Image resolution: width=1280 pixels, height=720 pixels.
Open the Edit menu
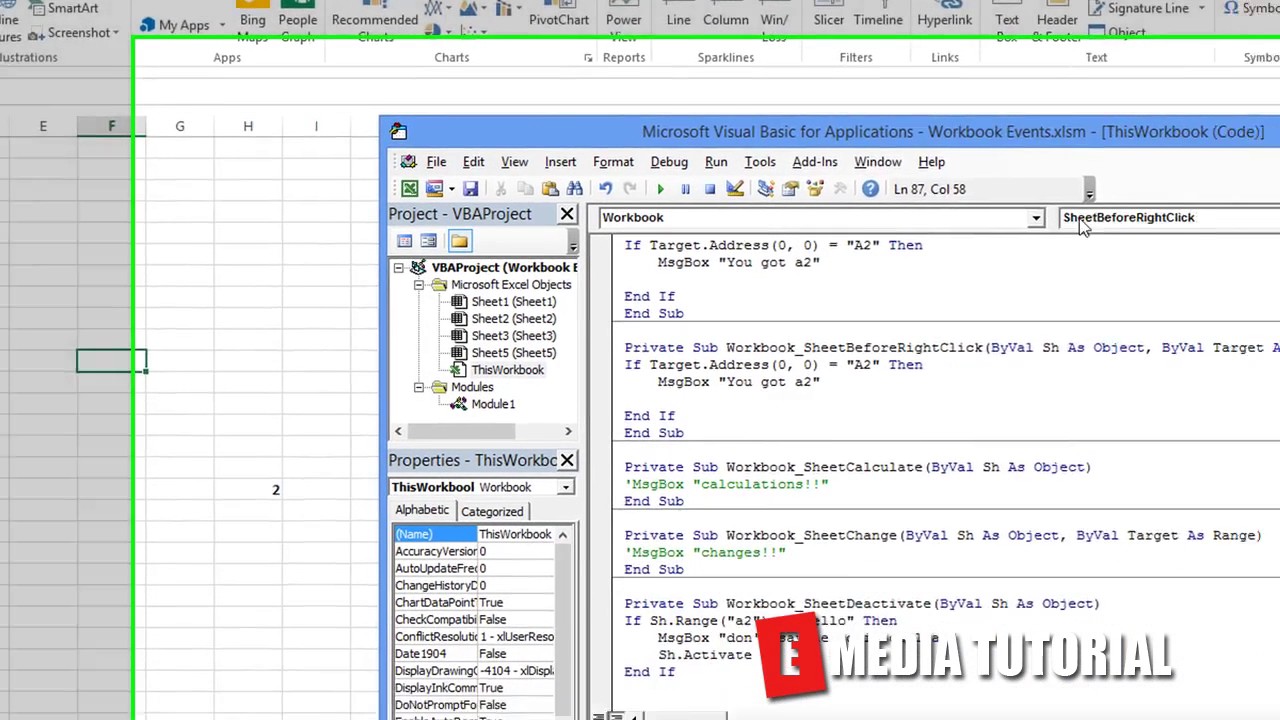pyautogui.click(x=474, y=162)
